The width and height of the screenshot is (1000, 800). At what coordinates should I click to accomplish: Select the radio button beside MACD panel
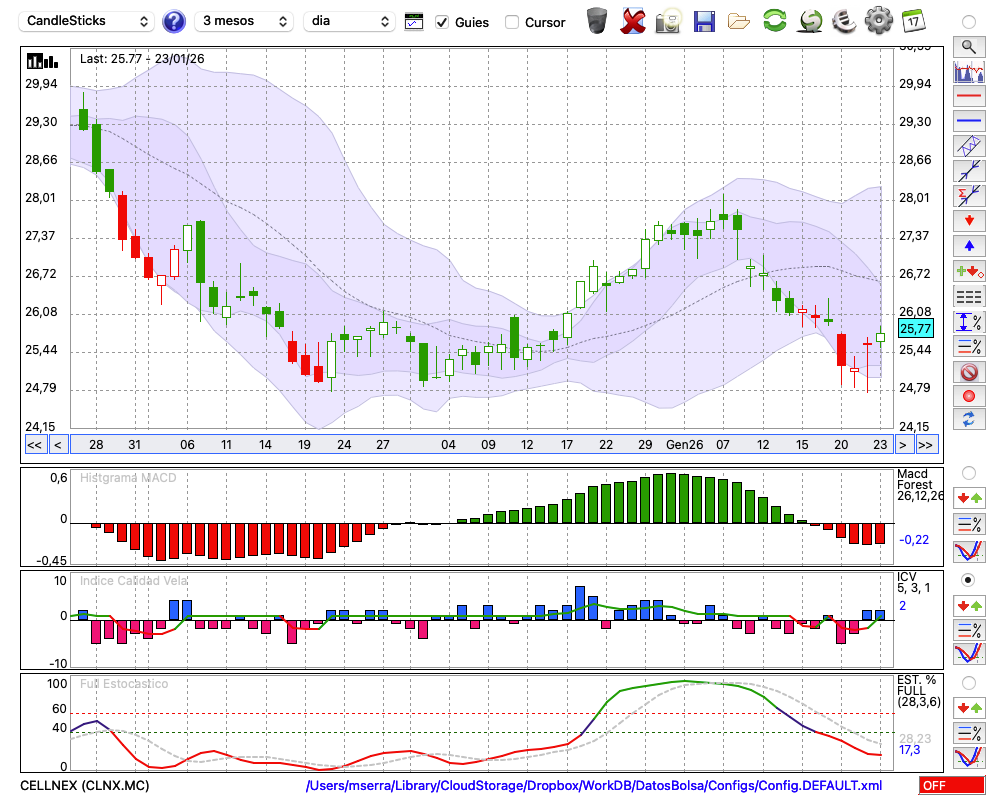tap(968, 472)
